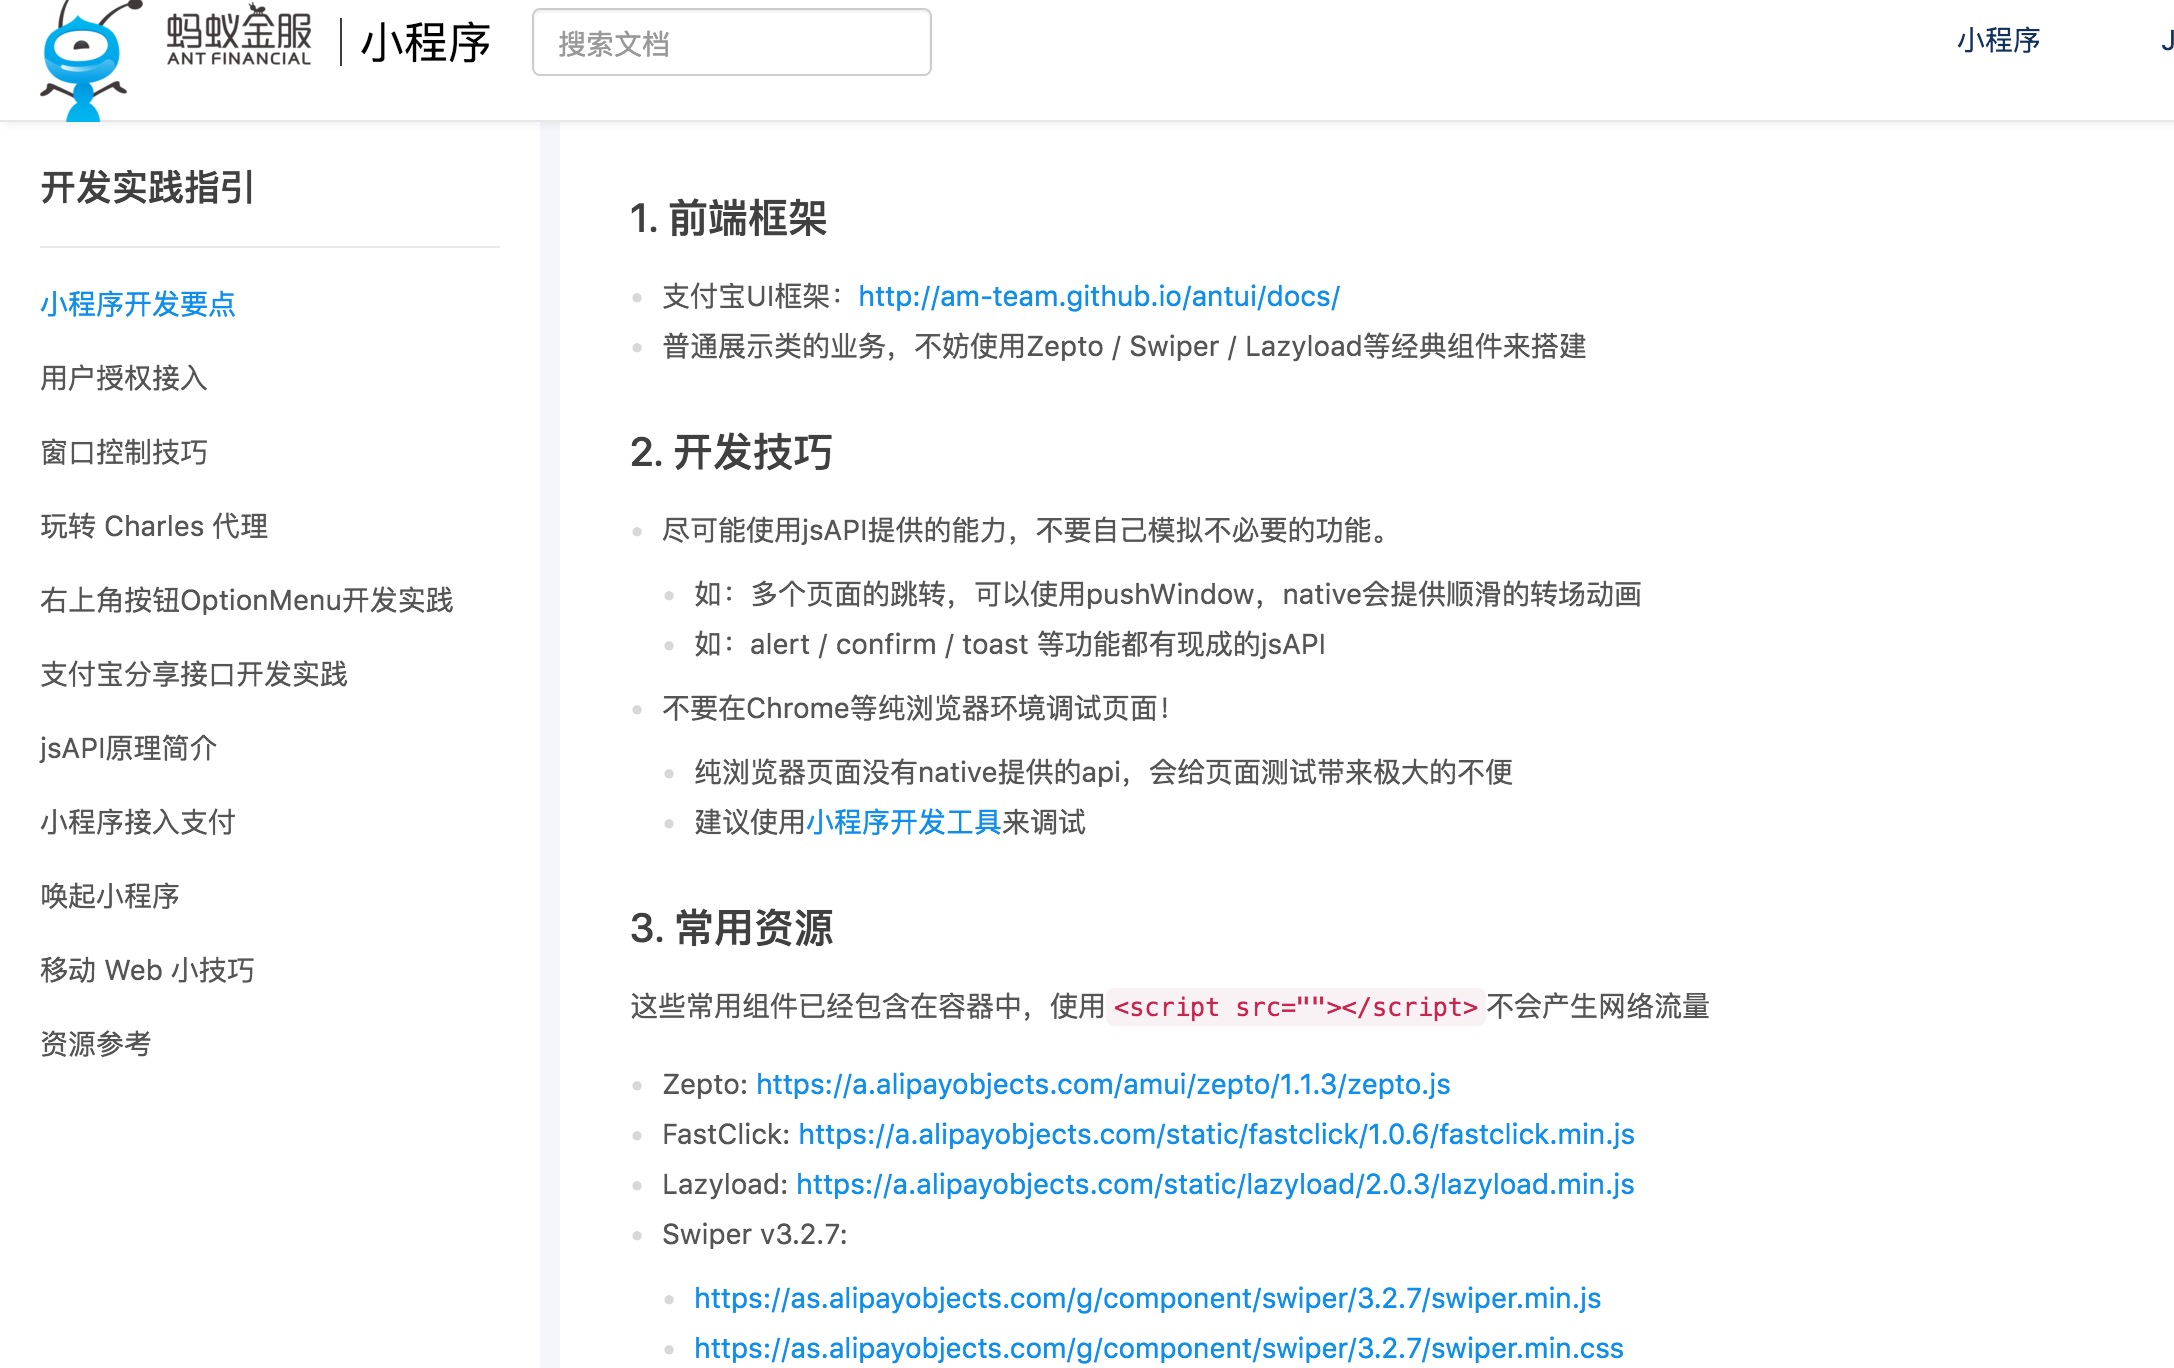Open the FastClick fastclick.min.js link
This screenshot has height=1368, width=2174.
pyautogui.click(x=1216, y=1134)
